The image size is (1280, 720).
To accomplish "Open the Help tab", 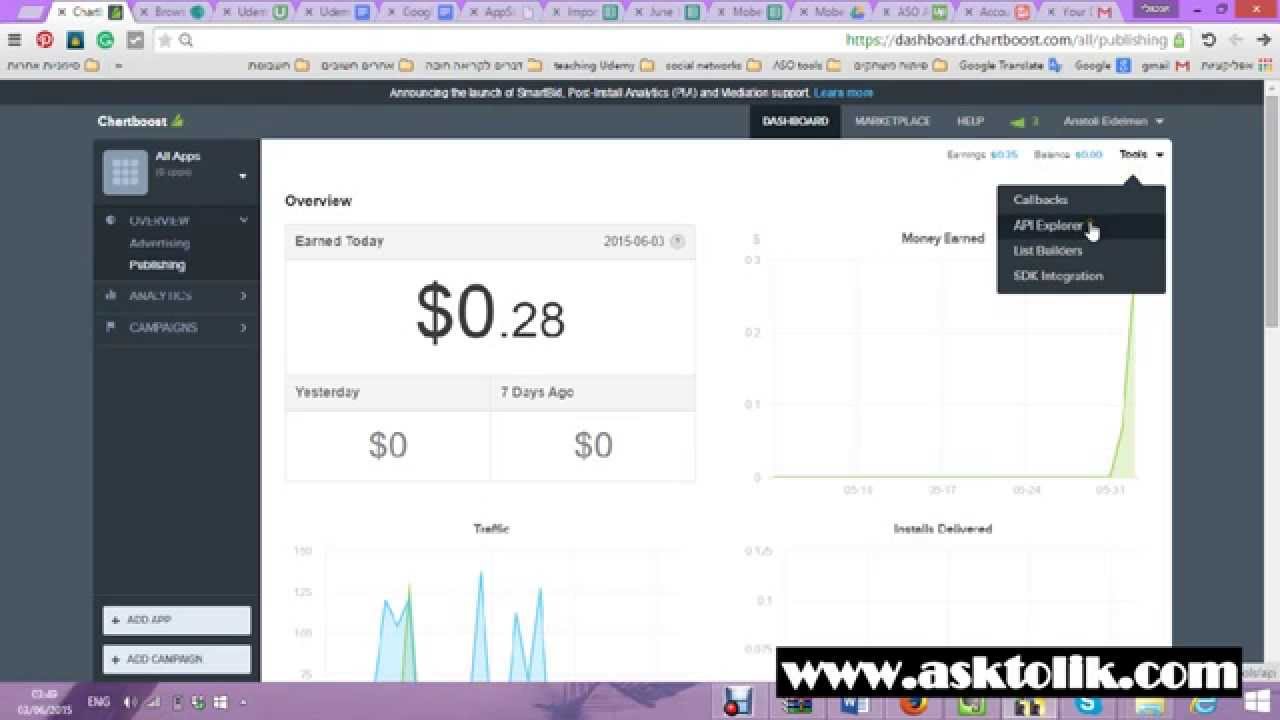I will click(x=970, y=121).
